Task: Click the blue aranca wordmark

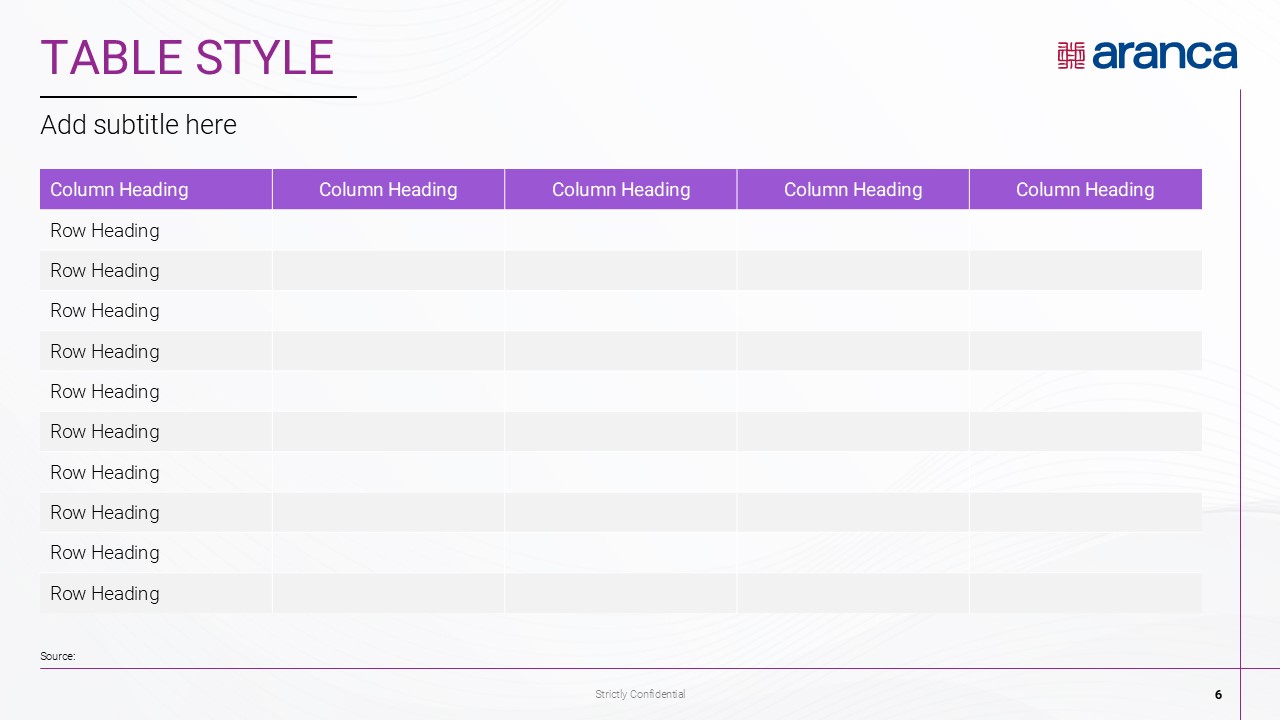Action: tap(1164, 55)
